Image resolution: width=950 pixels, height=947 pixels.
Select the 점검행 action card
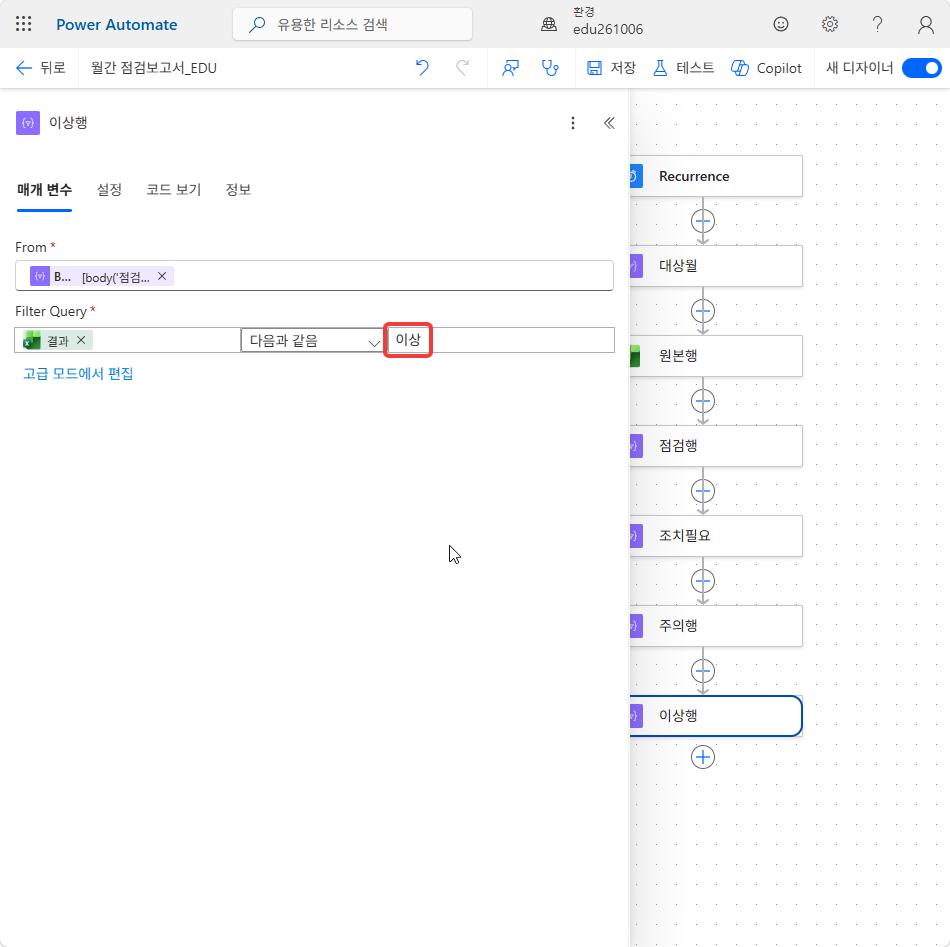[716, 446]
